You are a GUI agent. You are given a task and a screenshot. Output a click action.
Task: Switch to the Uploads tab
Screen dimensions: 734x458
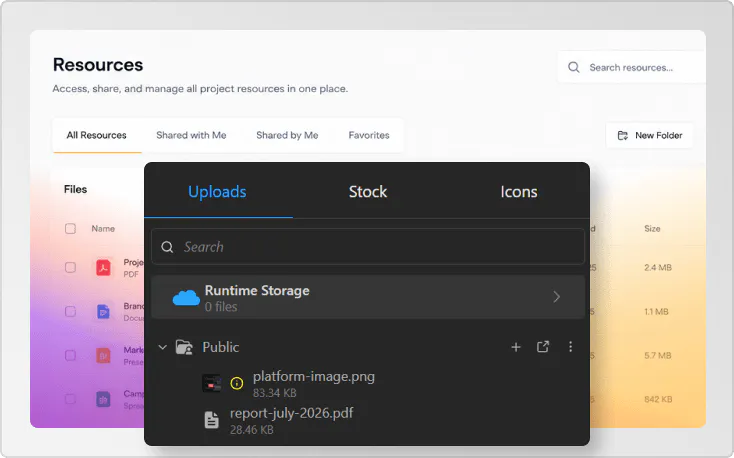coord(217,192)
